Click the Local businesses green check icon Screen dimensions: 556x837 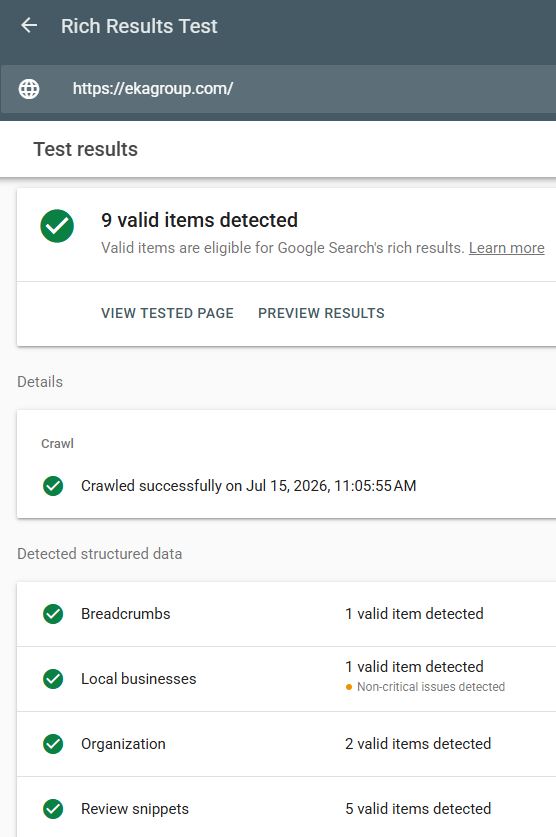pyautogui.click(x=53, y=679)
